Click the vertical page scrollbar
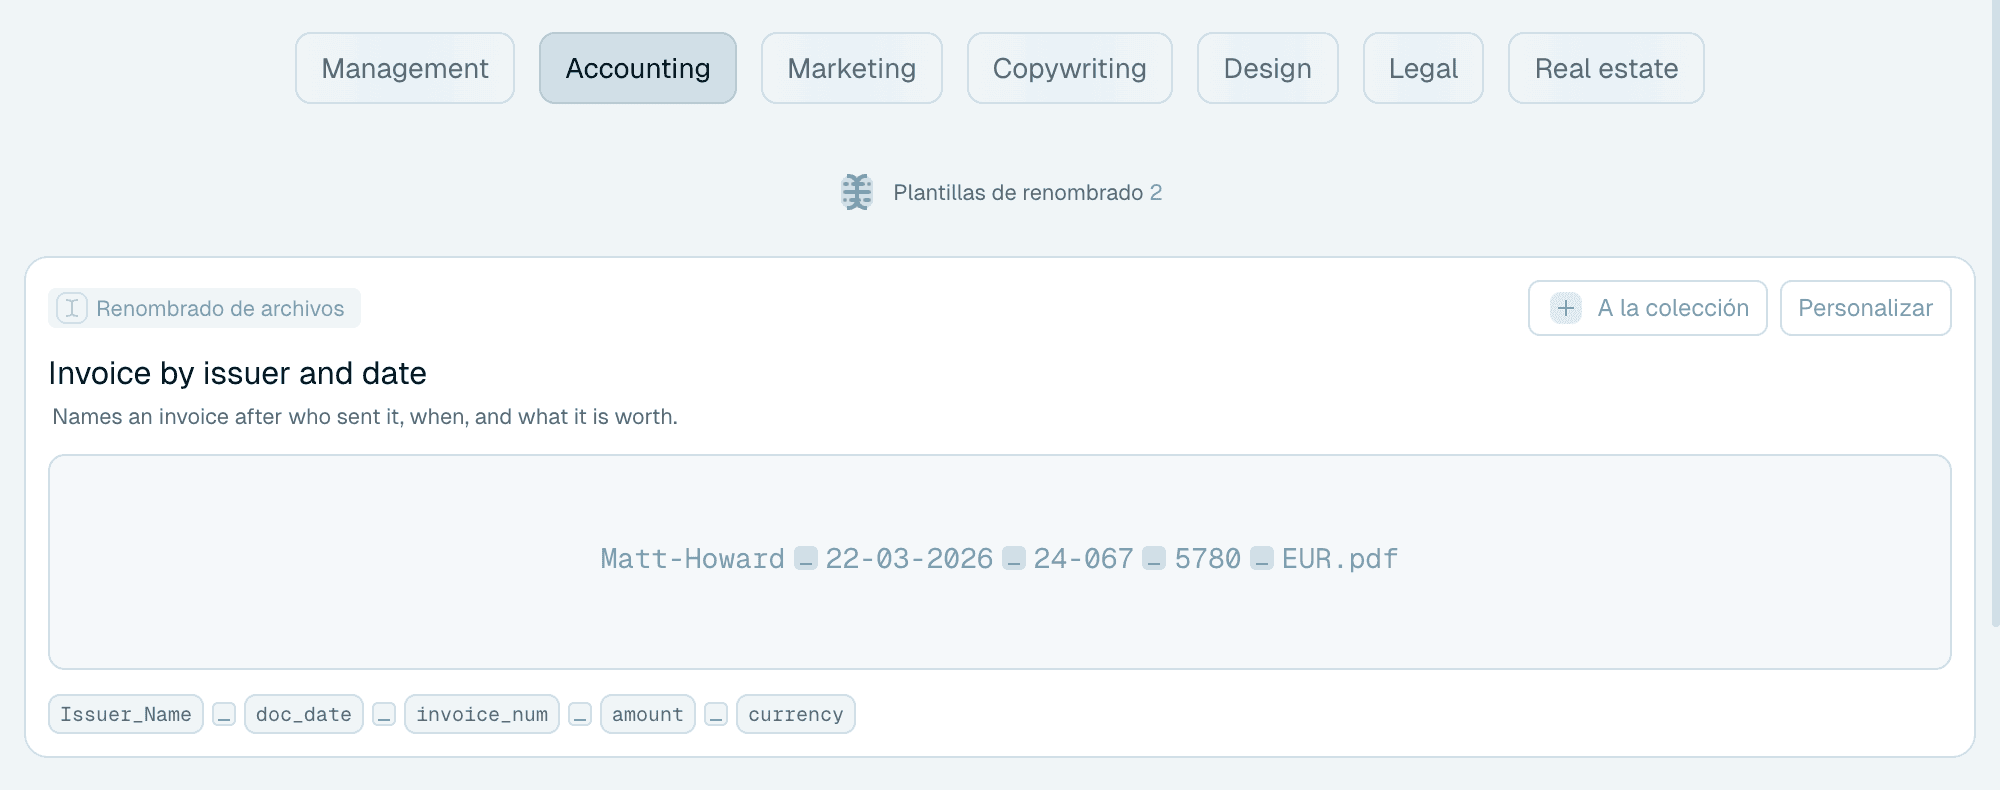 1995,313
